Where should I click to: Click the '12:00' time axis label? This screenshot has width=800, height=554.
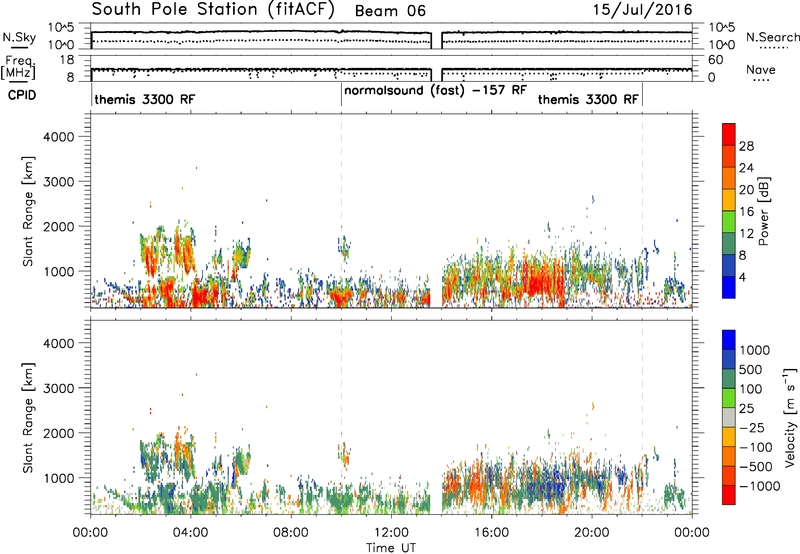click(391, 533)
